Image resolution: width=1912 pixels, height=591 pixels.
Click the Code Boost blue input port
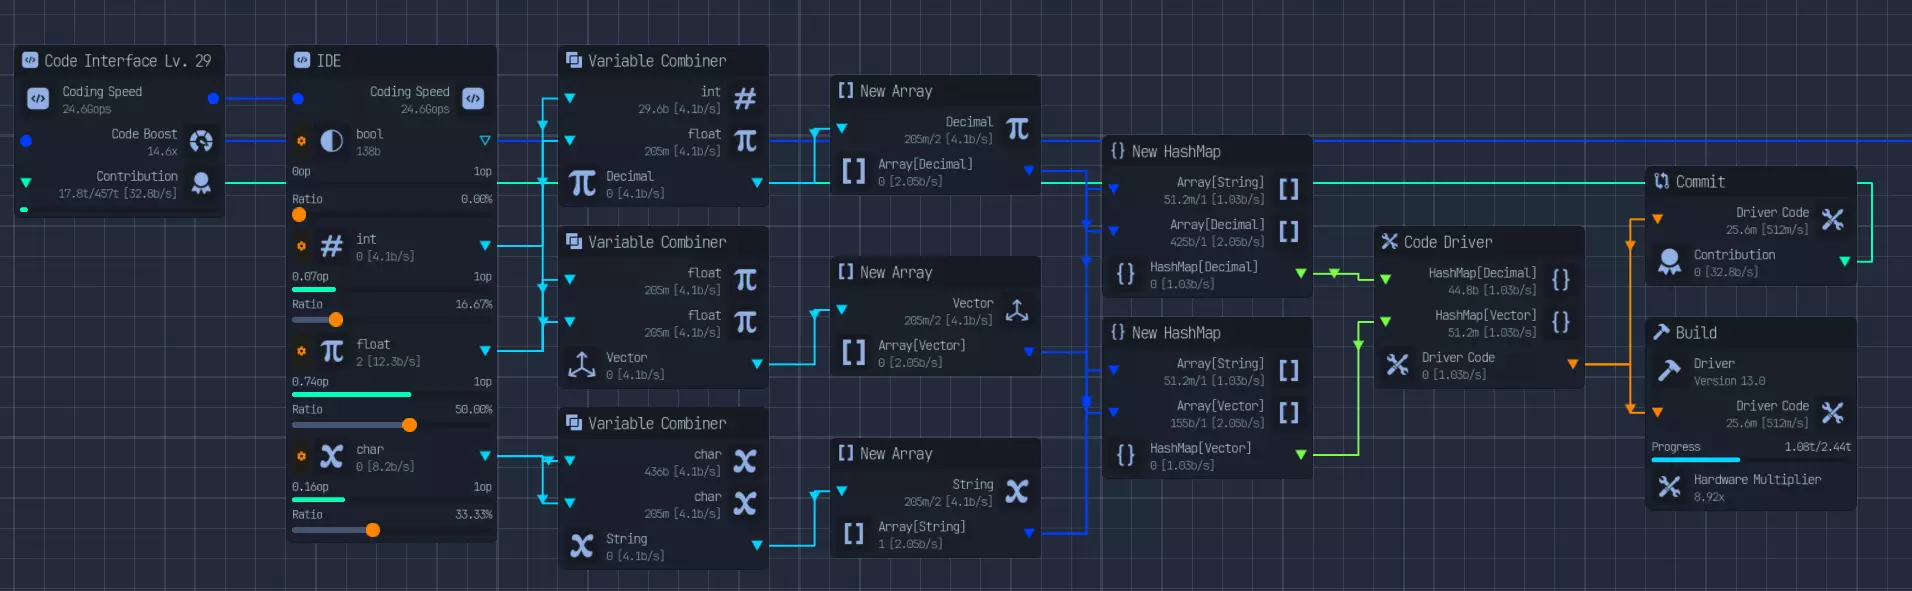[x=26, y=141]
